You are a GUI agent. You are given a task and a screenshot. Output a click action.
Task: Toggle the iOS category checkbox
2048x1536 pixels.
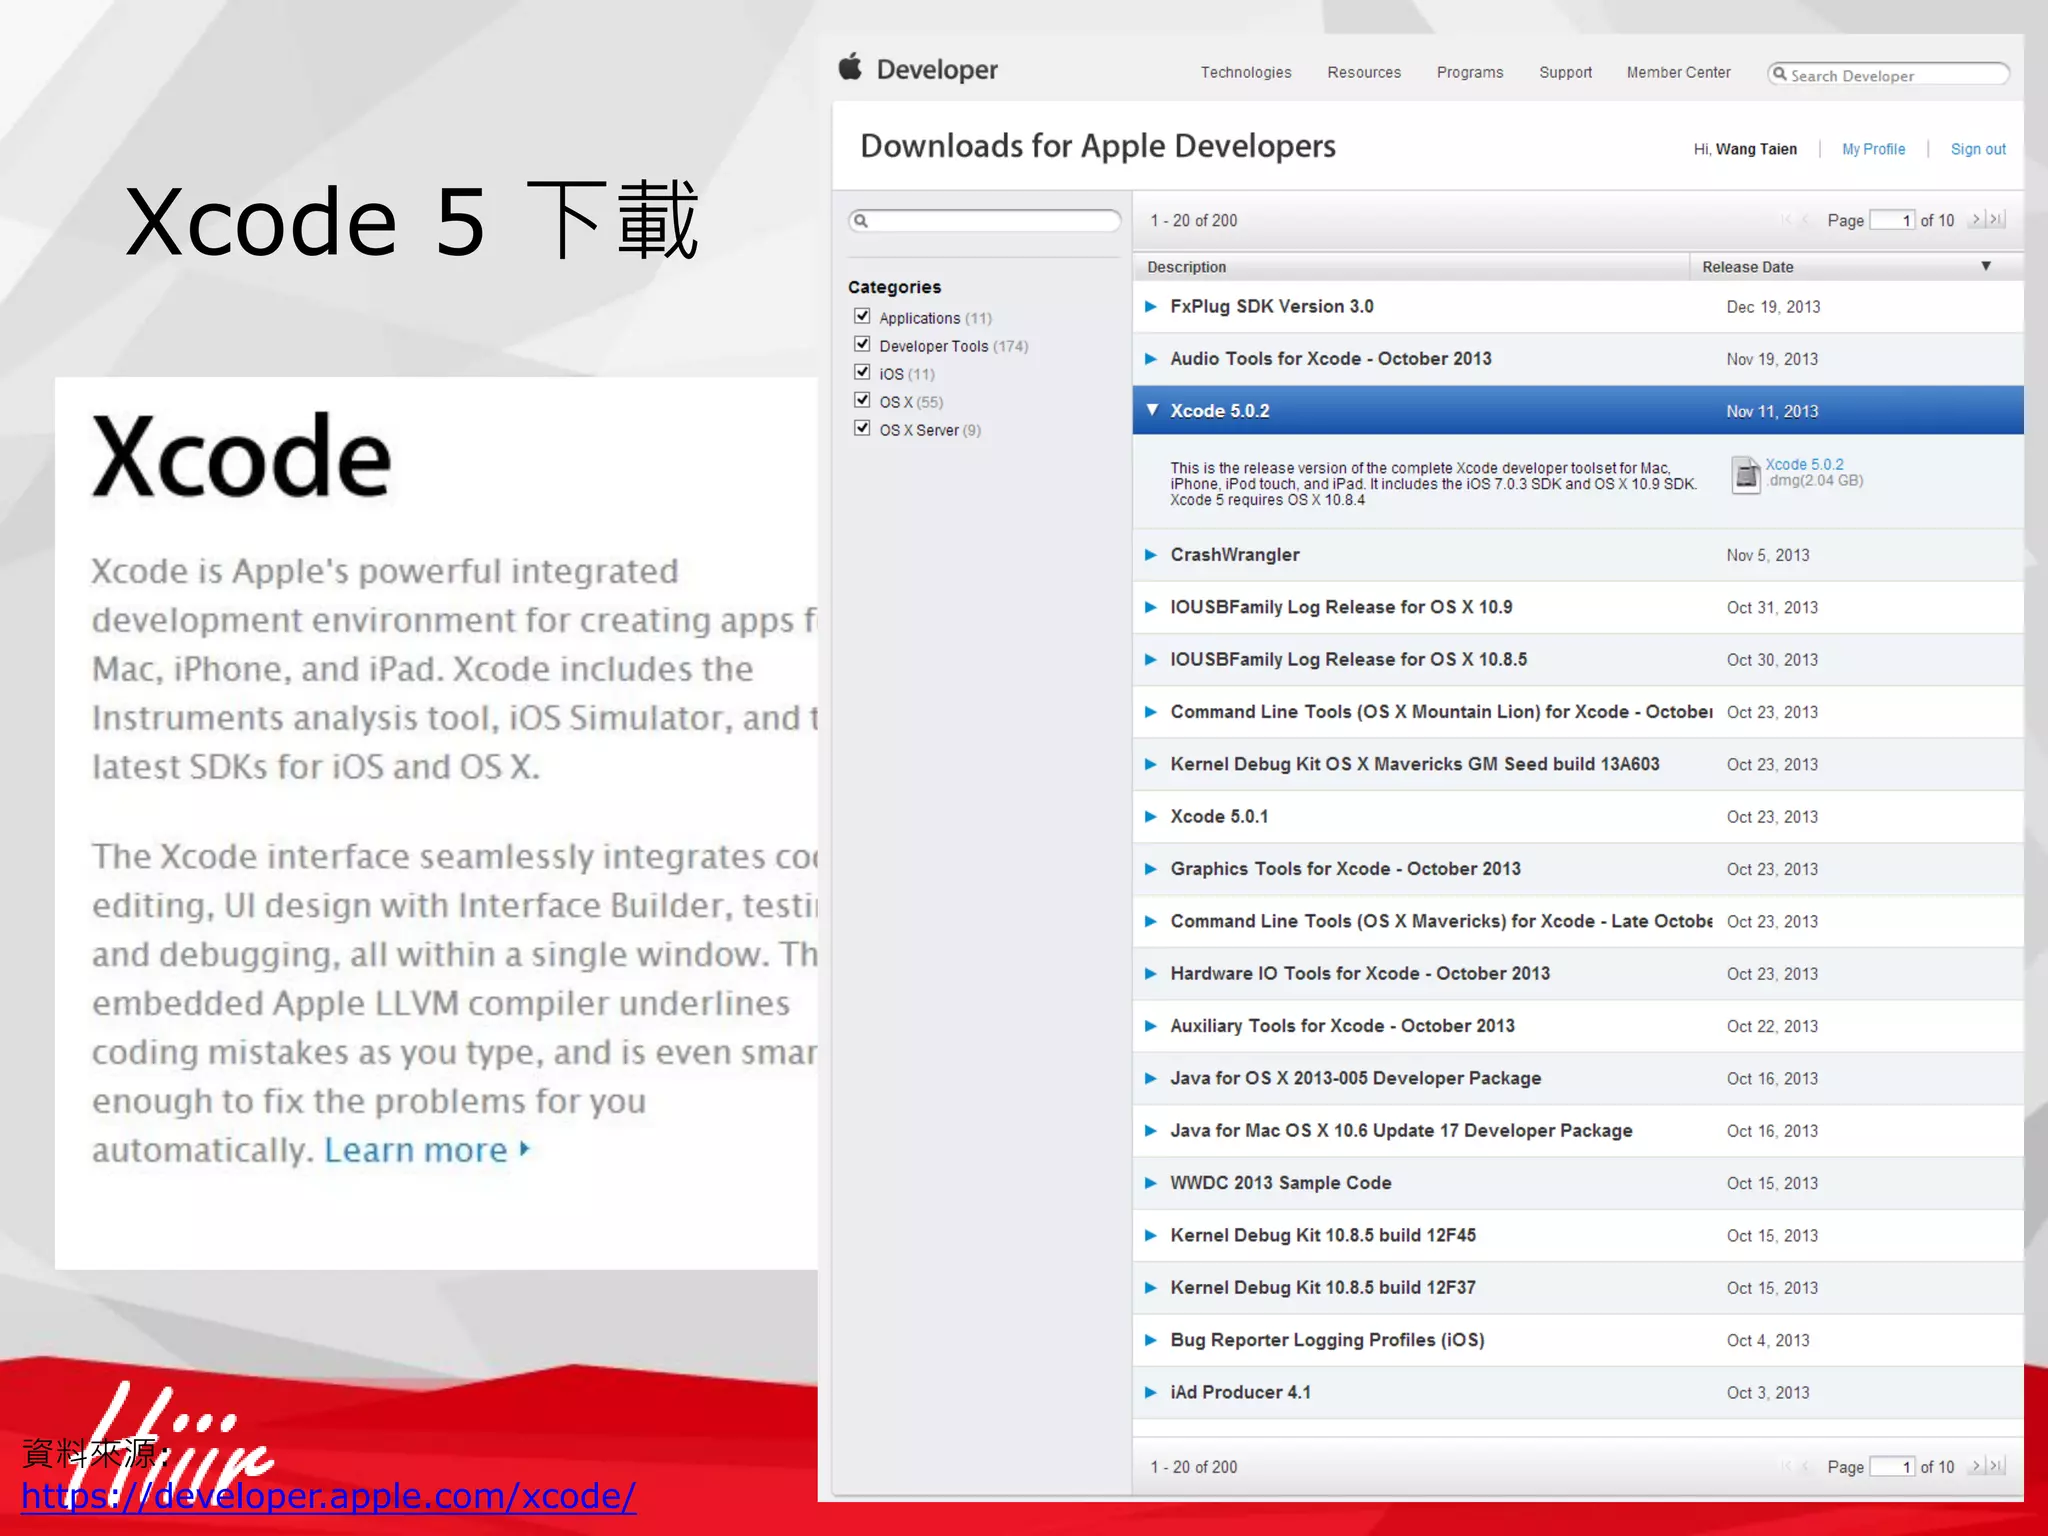click(862, 372)
